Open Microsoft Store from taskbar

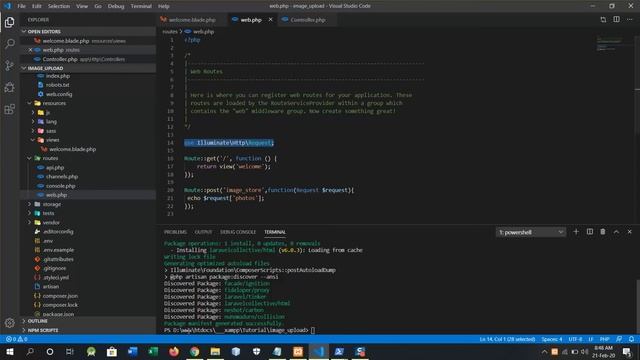[111, 351]
